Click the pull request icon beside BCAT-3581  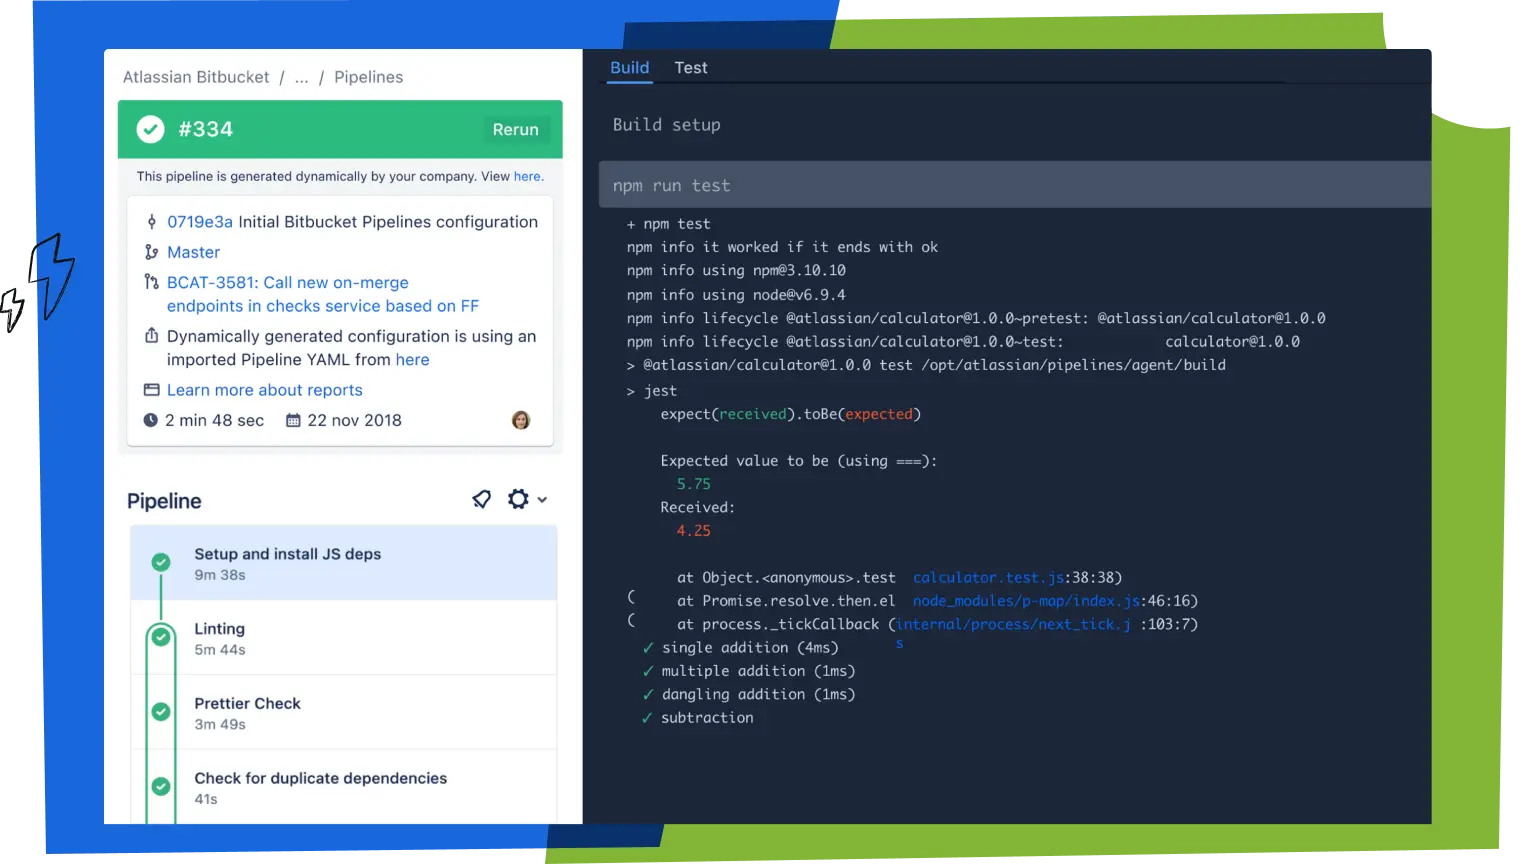[x=152, y=282]
